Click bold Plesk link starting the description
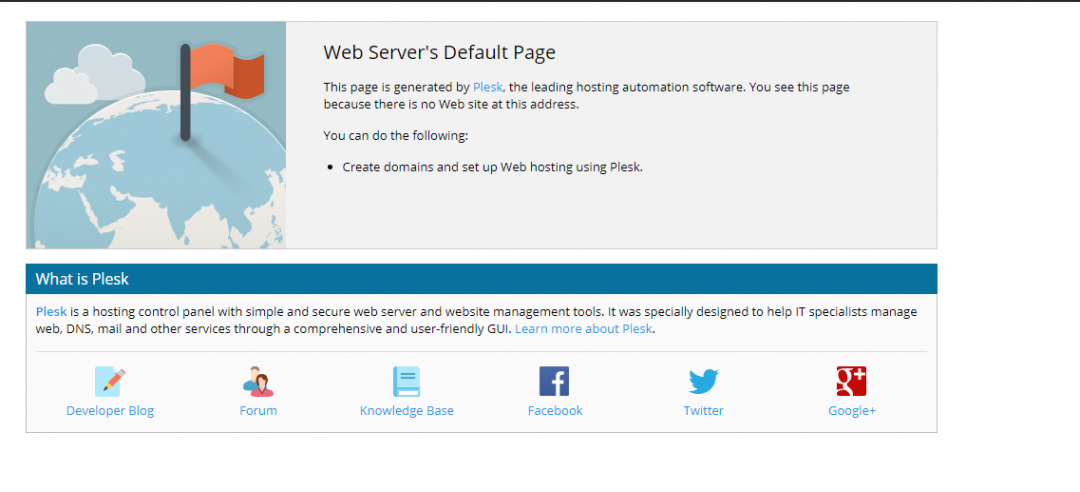The image size is (1080, 492). click(51, 312)
